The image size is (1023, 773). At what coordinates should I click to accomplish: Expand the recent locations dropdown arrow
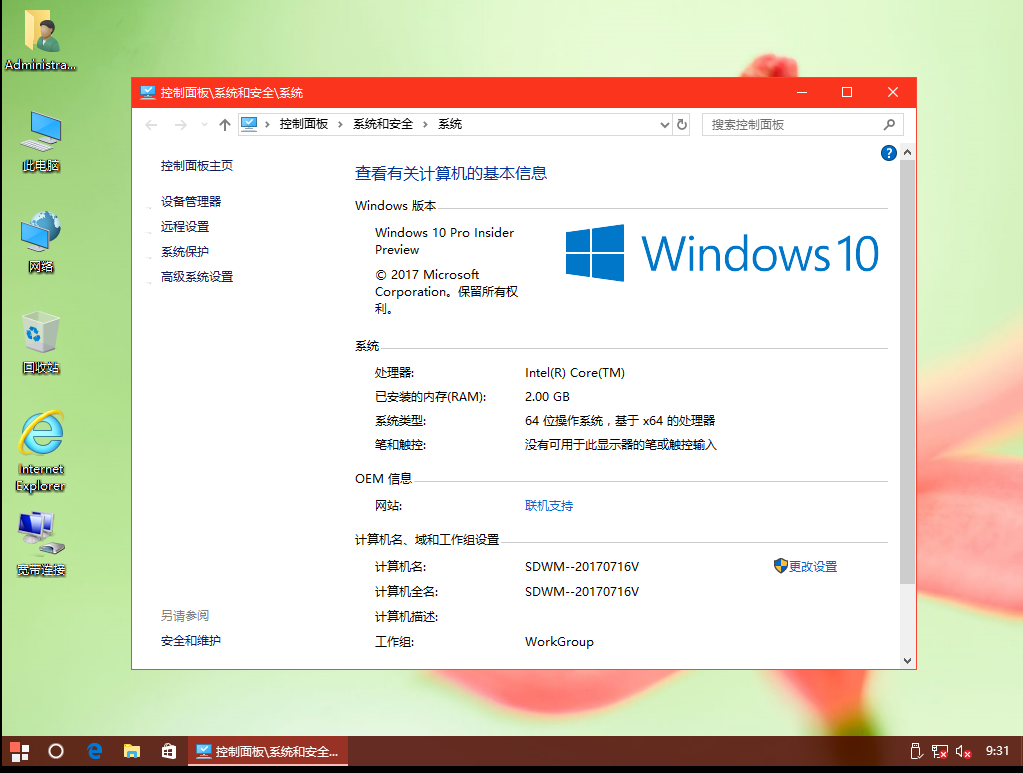click(x=204, y=125)
